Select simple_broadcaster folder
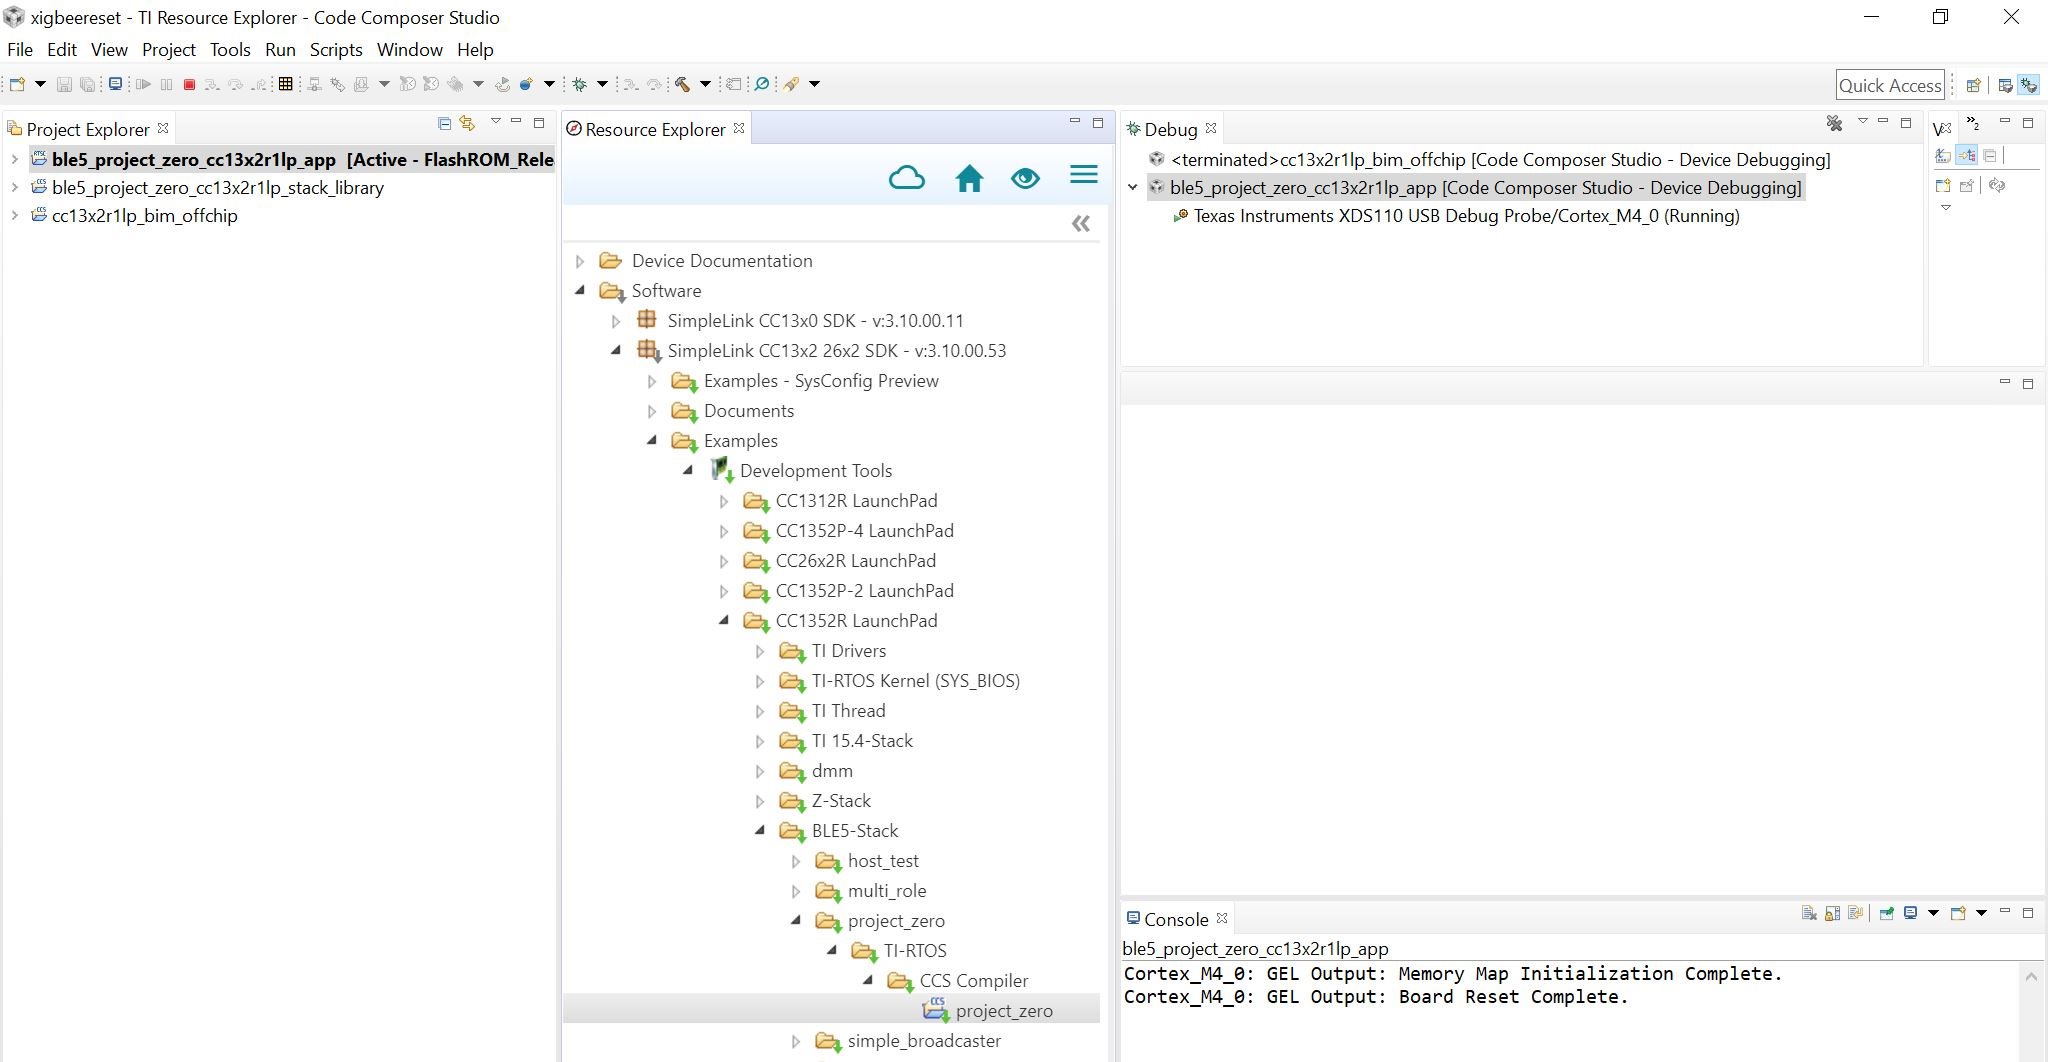 pos(924,1041)
